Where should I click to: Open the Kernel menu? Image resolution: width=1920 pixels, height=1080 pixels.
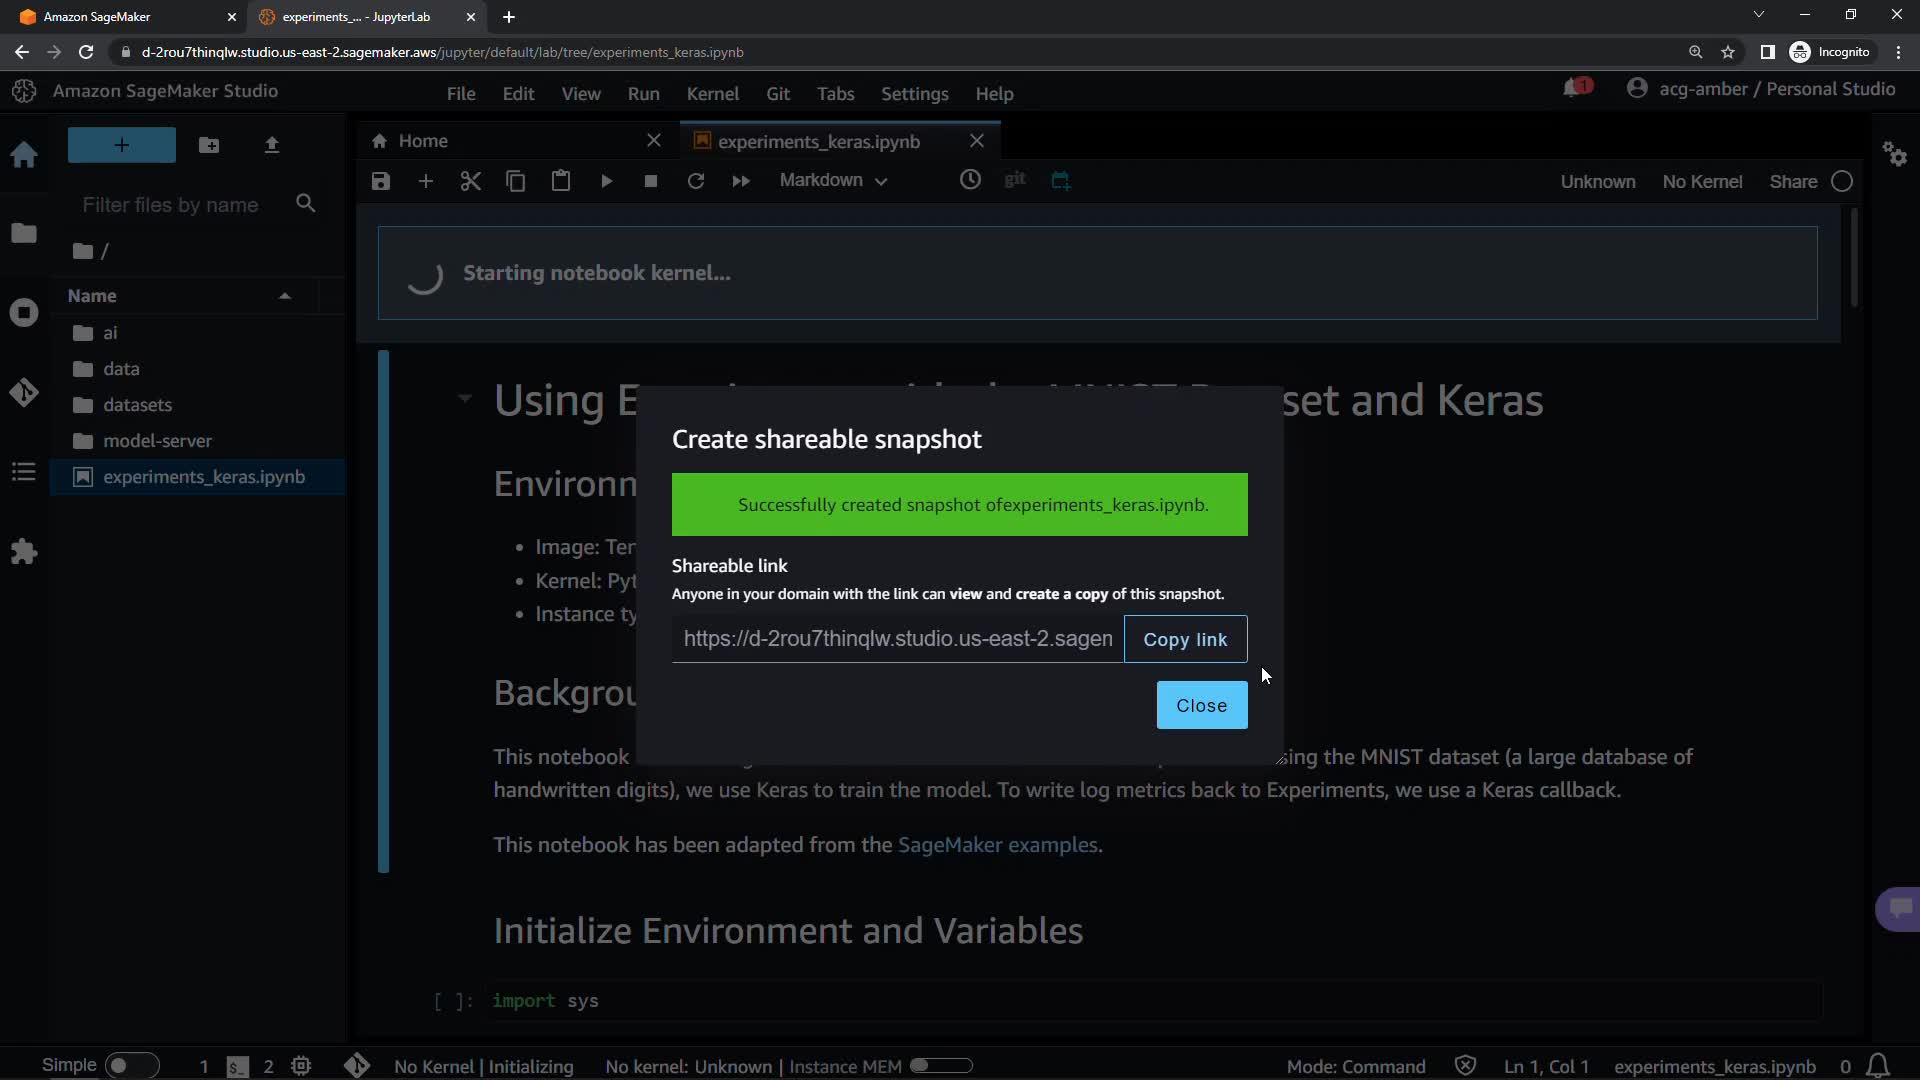(712, 94)
